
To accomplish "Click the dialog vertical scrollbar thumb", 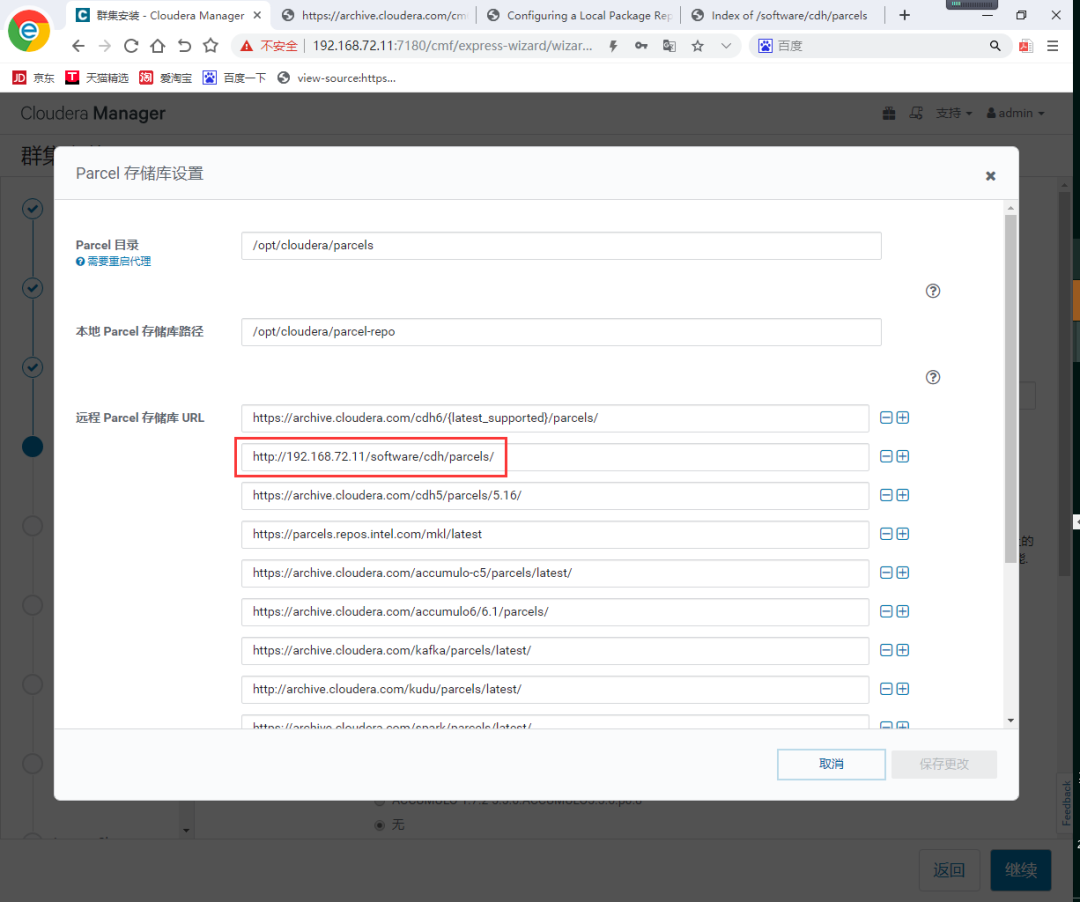I will [1010, 389].
